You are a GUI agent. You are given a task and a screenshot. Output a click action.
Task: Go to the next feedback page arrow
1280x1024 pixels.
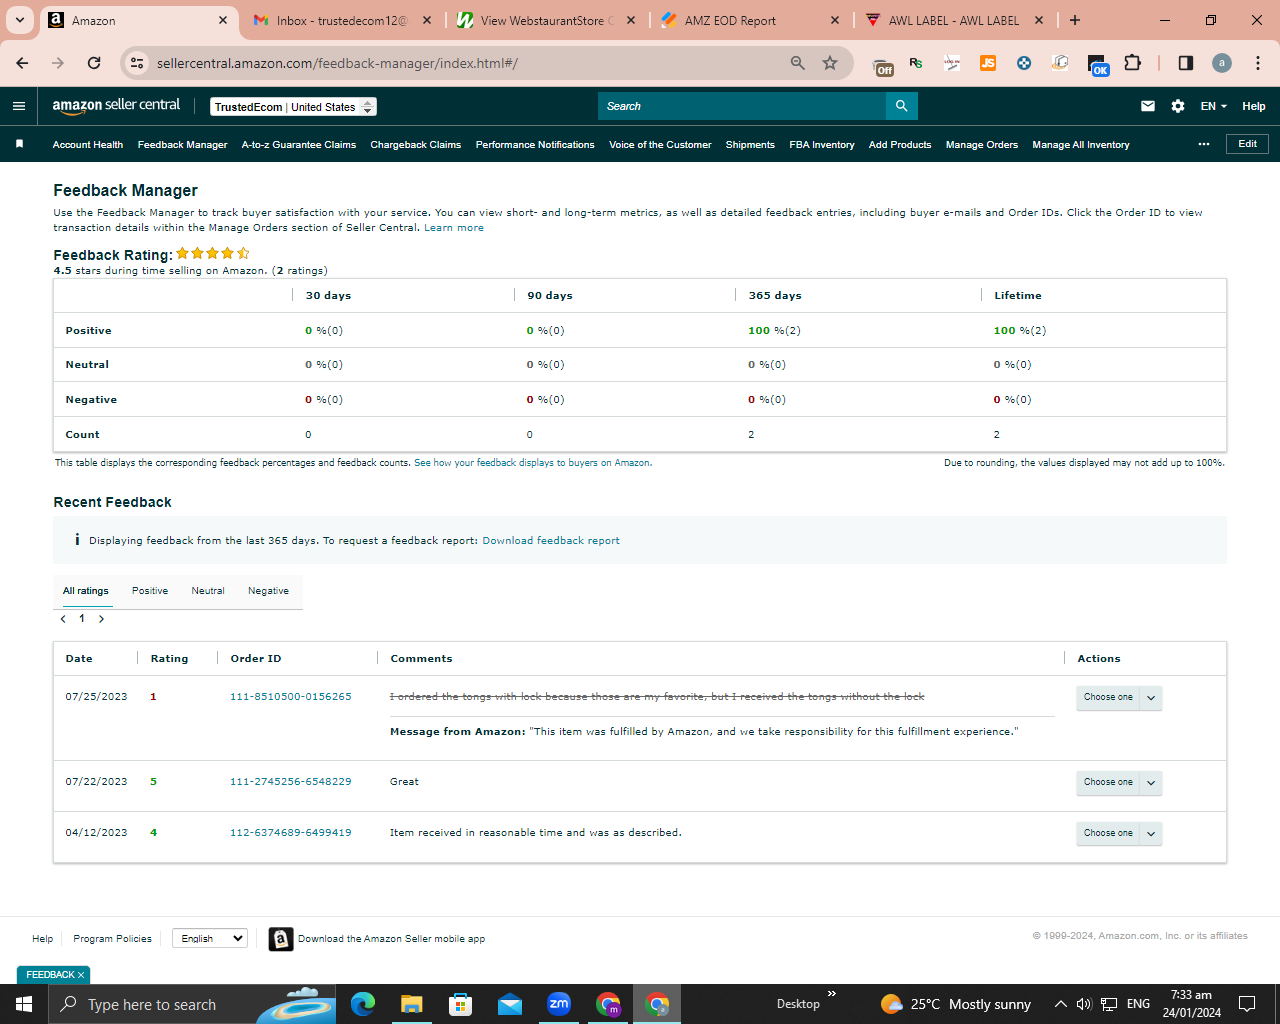pyautogui.click(x=101, y=619)
